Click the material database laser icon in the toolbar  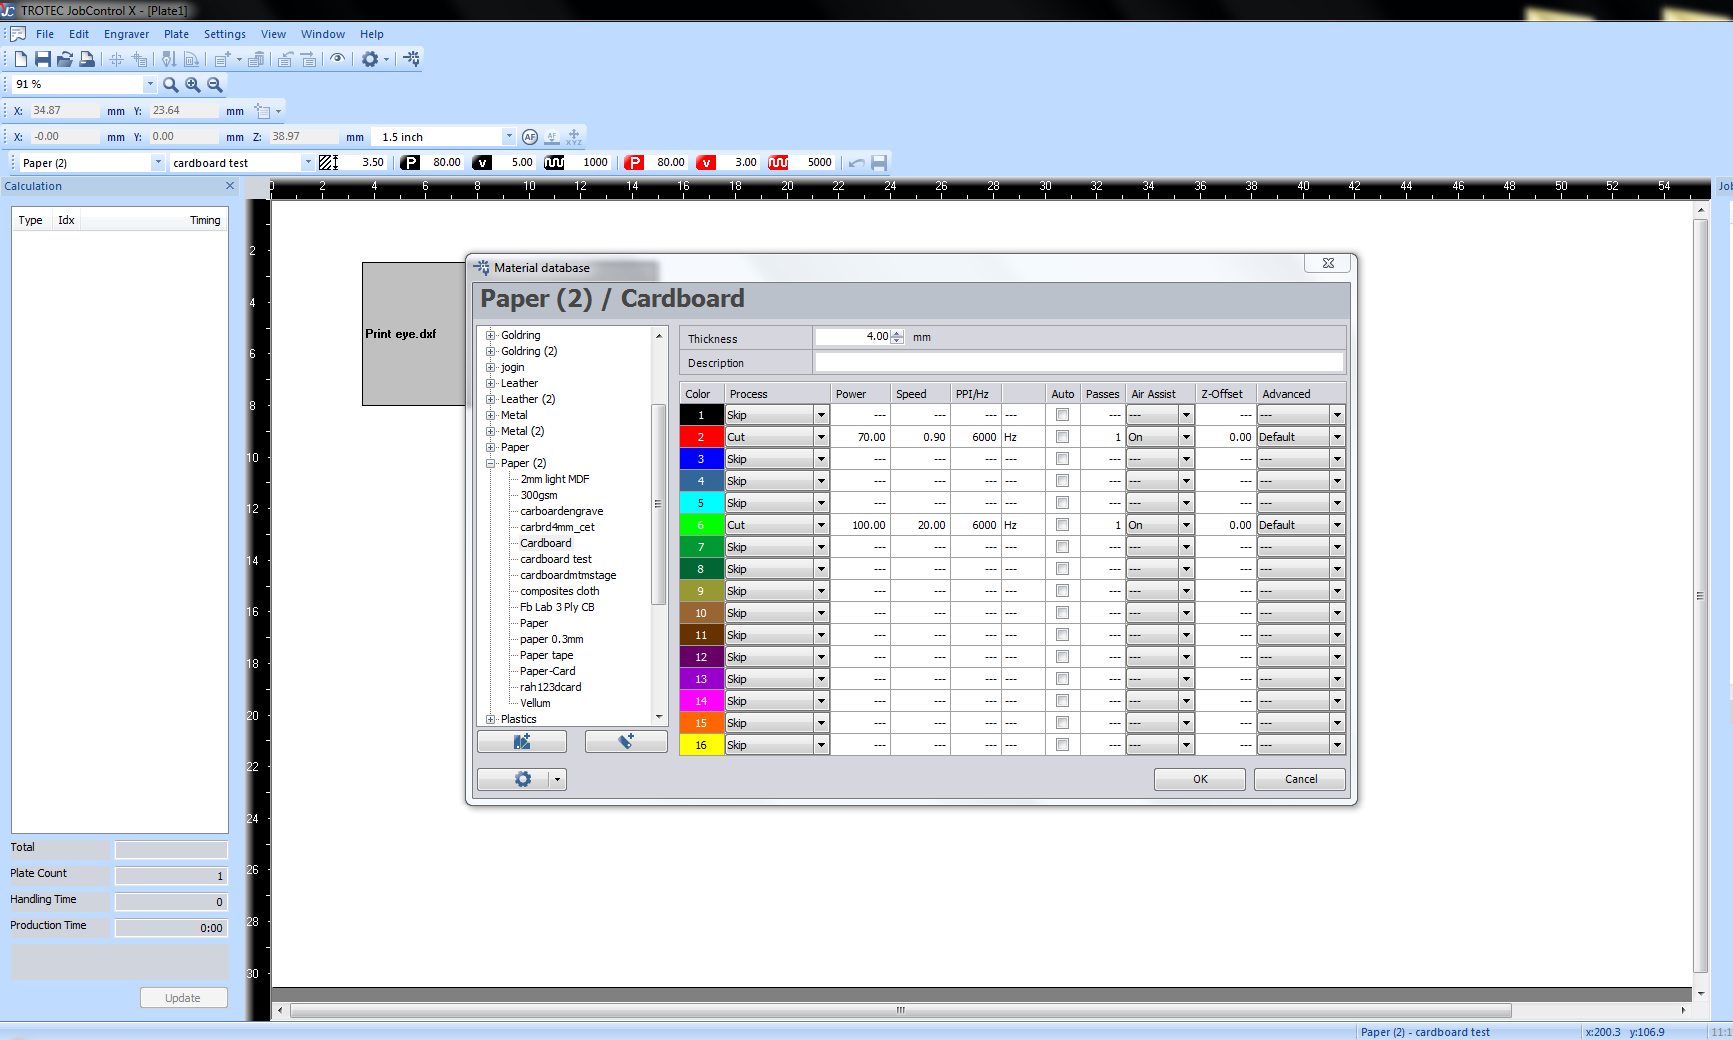coord(411,59)
